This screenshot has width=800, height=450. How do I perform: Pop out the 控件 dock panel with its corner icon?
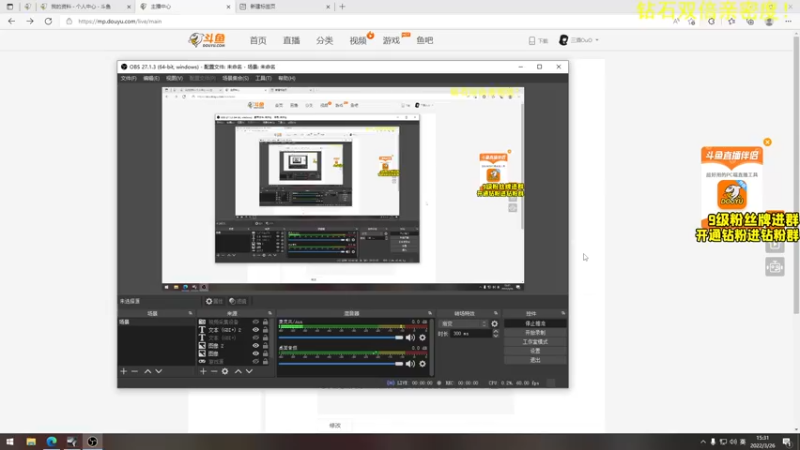pos(563,313)
